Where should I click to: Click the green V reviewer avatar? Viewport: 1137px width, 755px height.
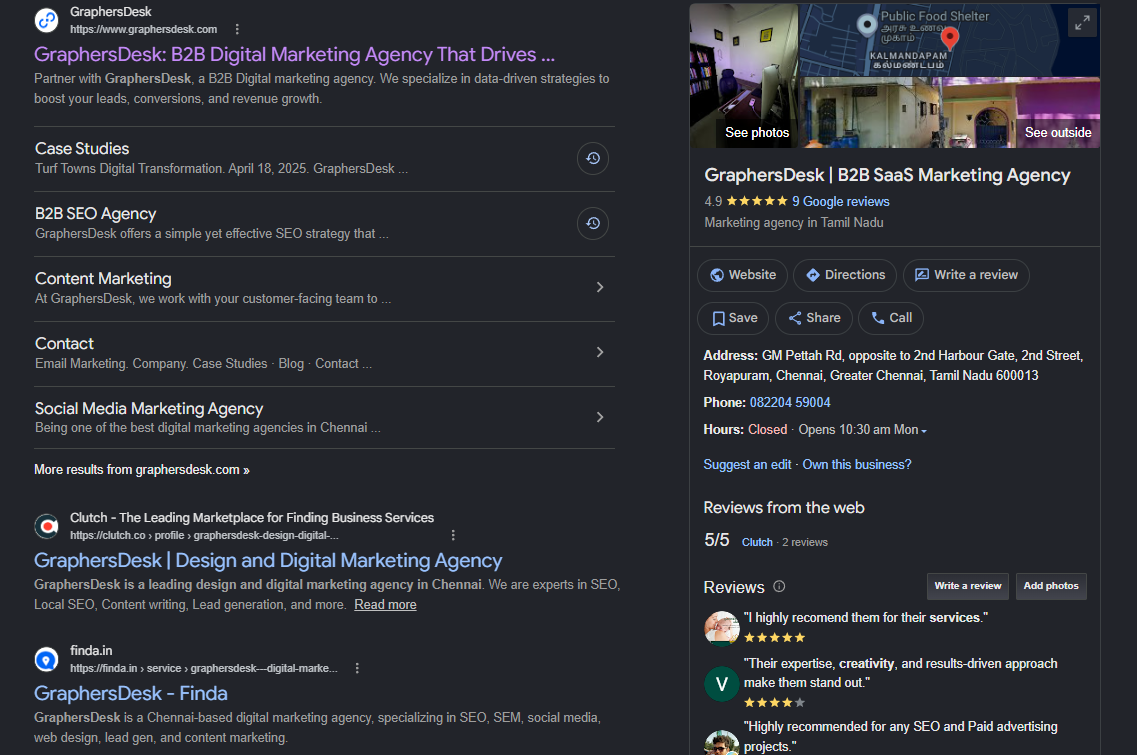tap(722, 684)
